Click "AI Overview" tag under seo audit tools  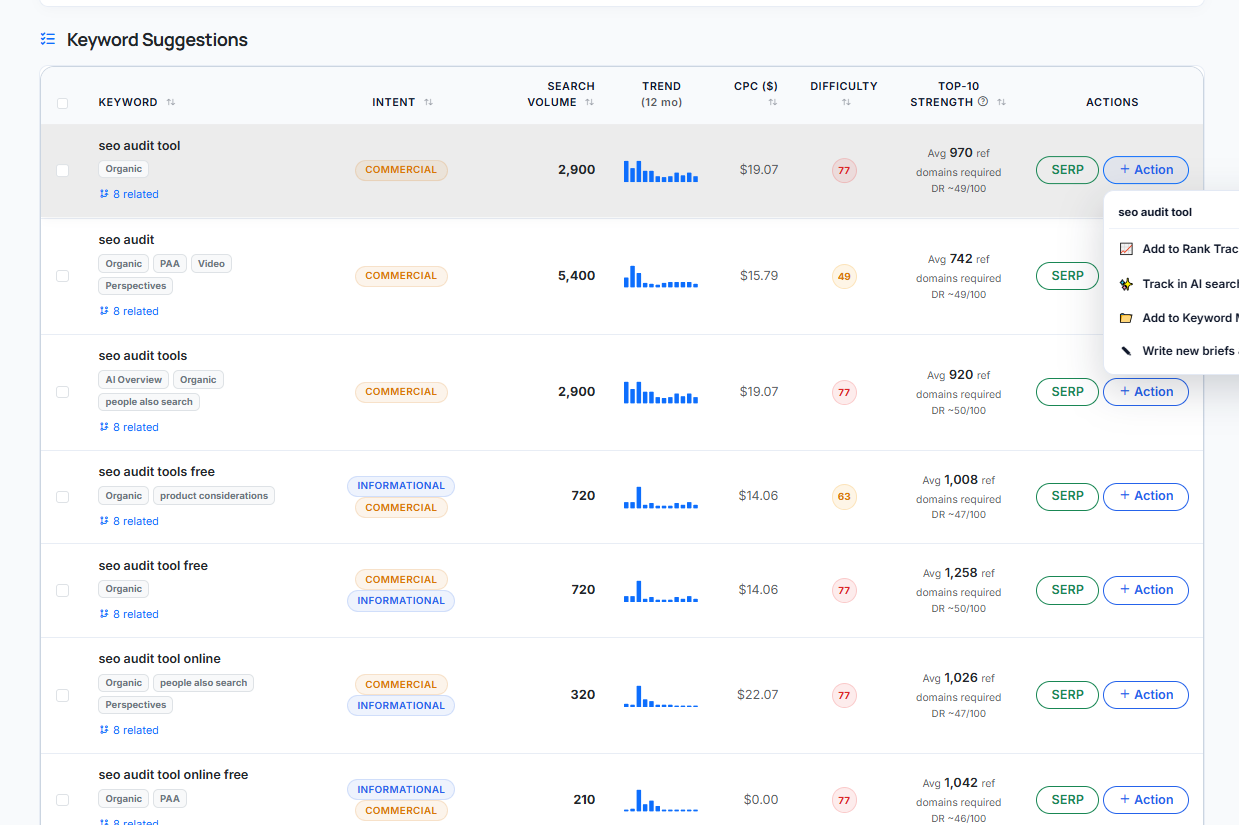134,380
